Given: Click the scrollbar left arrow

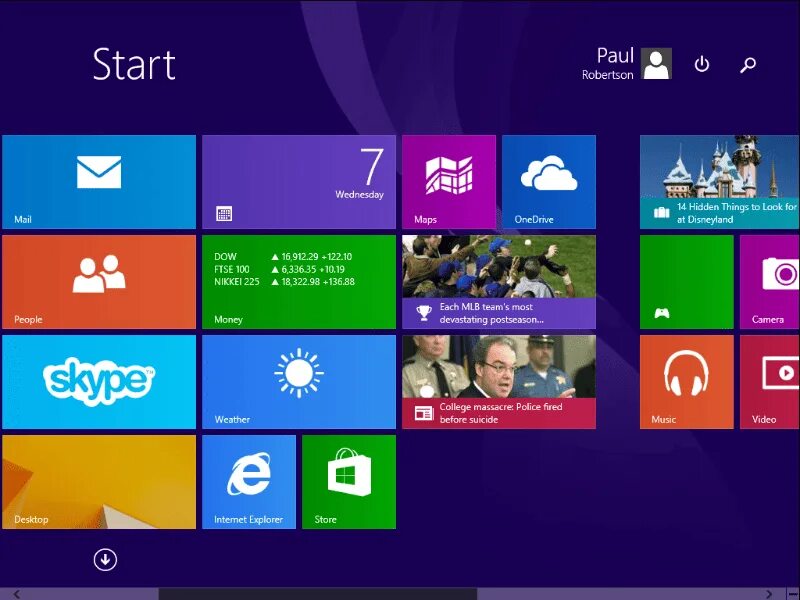Looking at the screenshot, I should (x=17, y=594).
